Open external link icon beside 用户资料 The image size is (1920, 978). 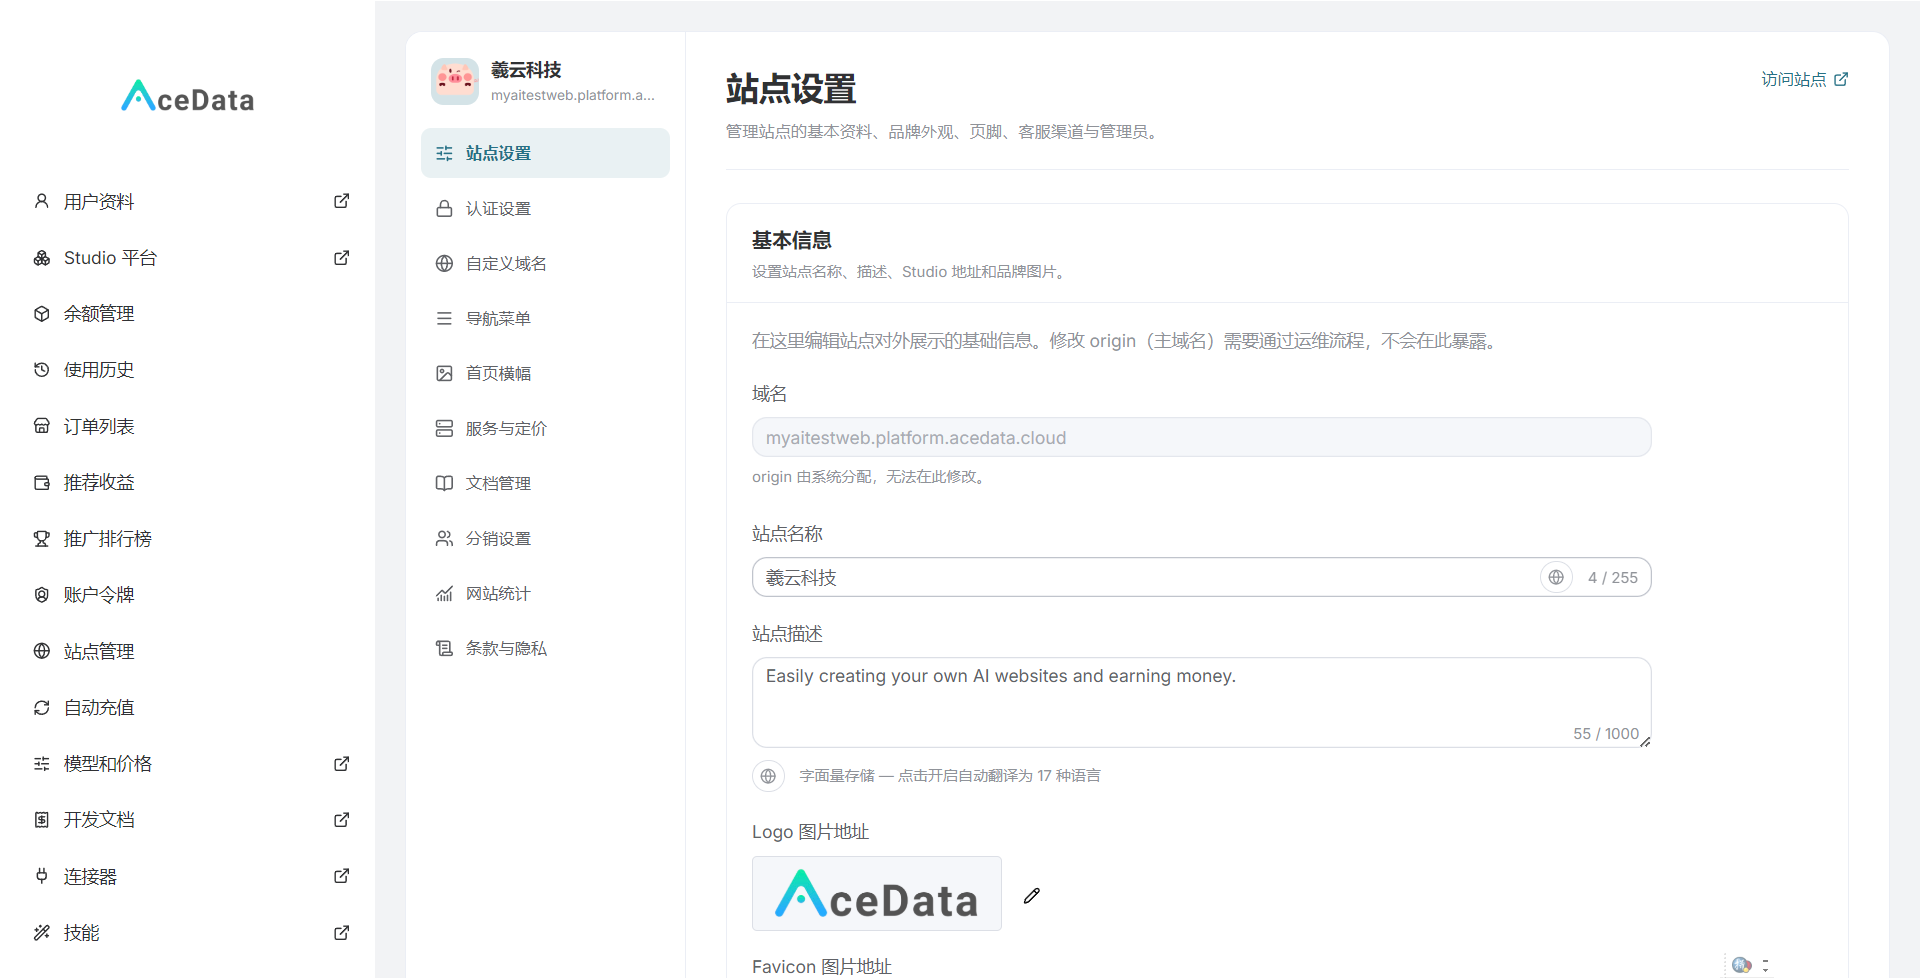[341, 201]
